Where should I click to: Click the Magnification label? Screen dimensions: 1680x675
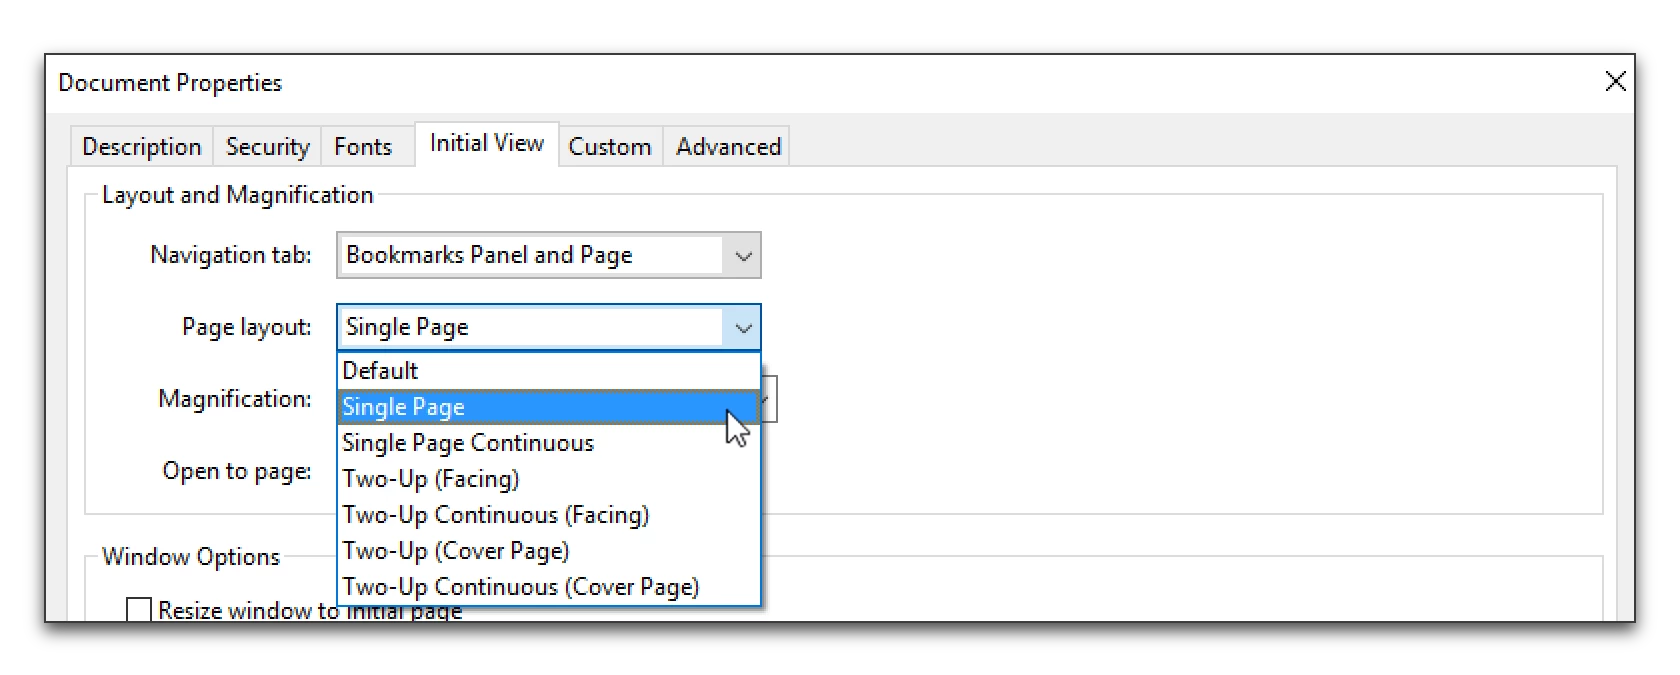tap(235, 399)
